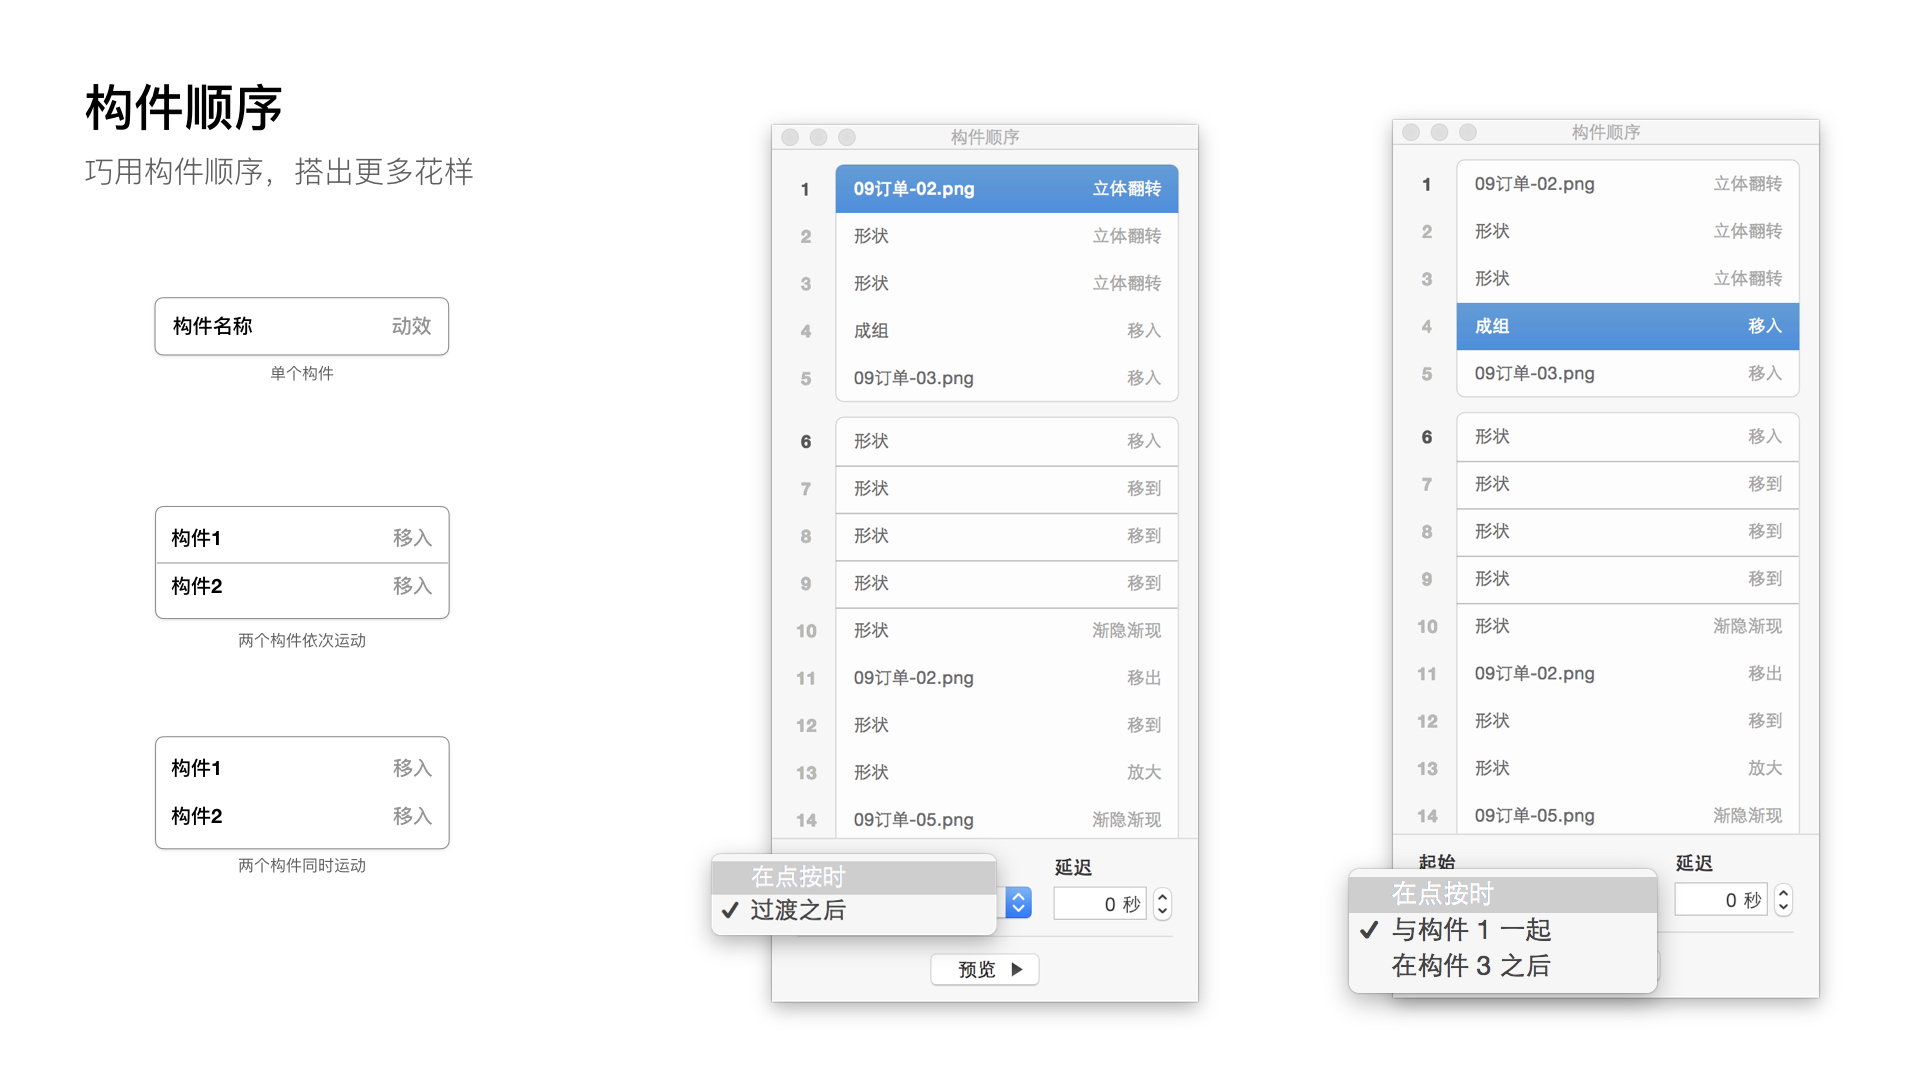Select 09订单-05.png row in right window

point(1627,815)
